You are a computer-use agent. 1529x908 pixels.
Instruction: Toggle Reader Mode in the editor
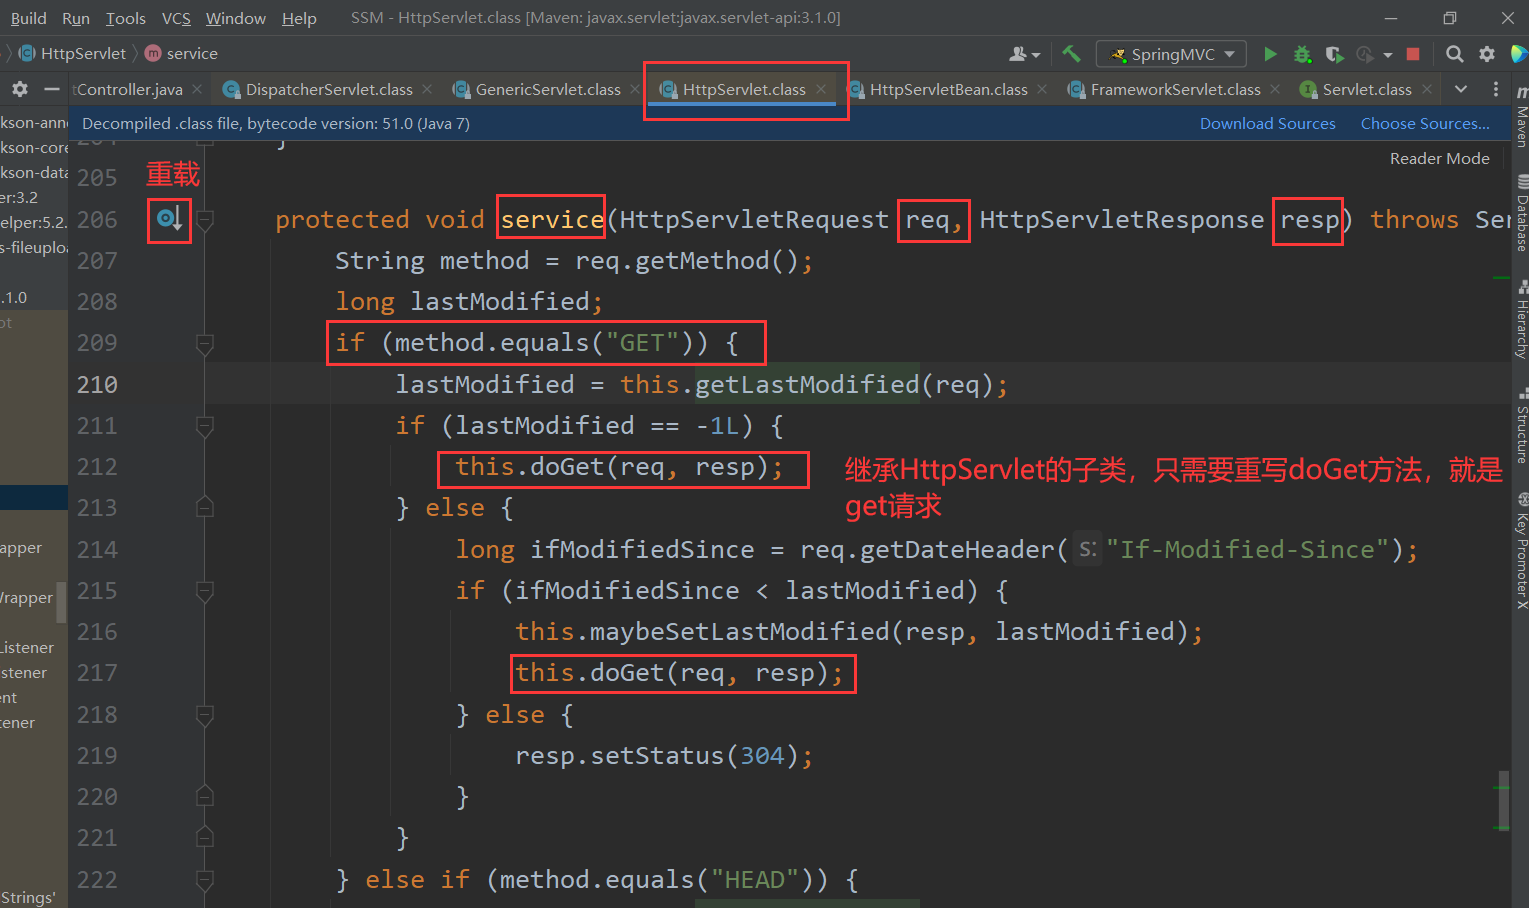[x=1439, y=158]
